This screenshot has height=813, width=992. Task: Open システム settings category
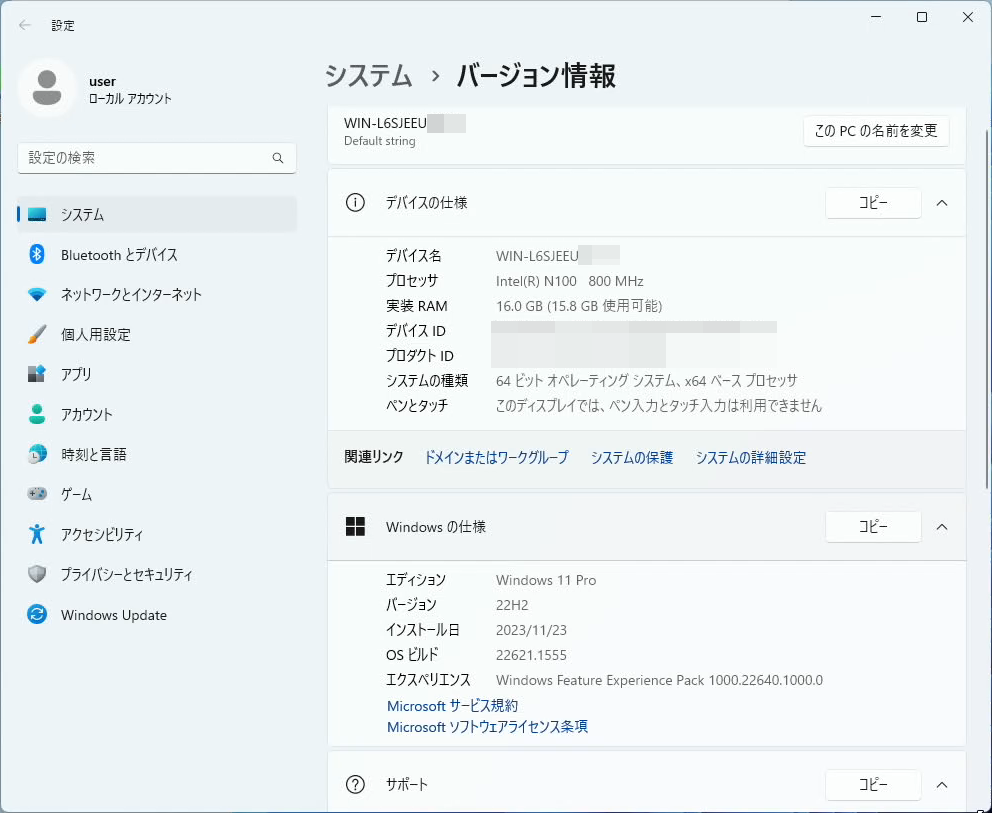pyautogui.click(x=157, y=214)
